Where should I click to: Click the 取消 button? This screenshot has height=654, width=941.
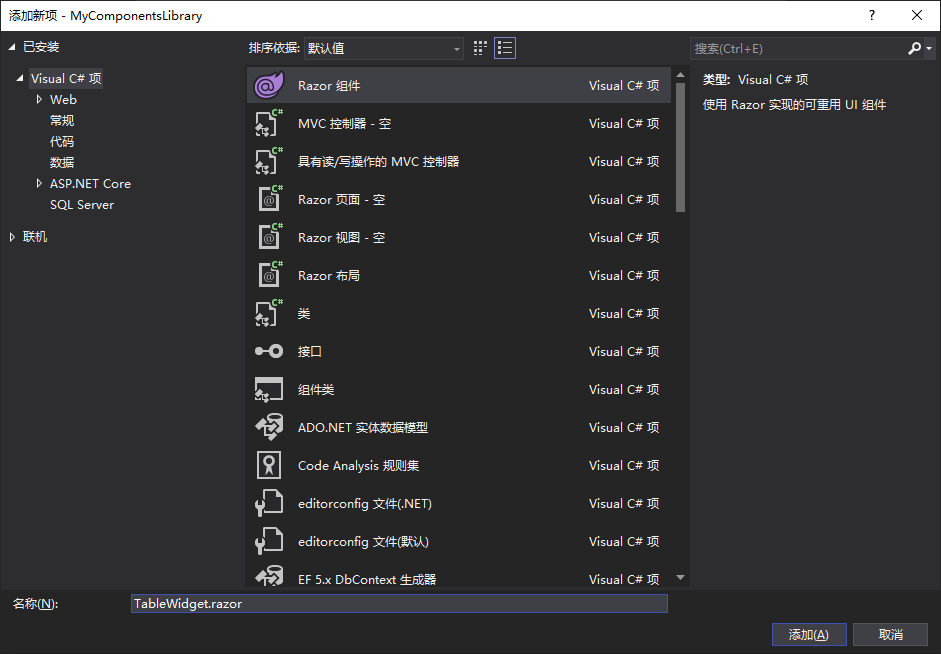pos(891,634)
